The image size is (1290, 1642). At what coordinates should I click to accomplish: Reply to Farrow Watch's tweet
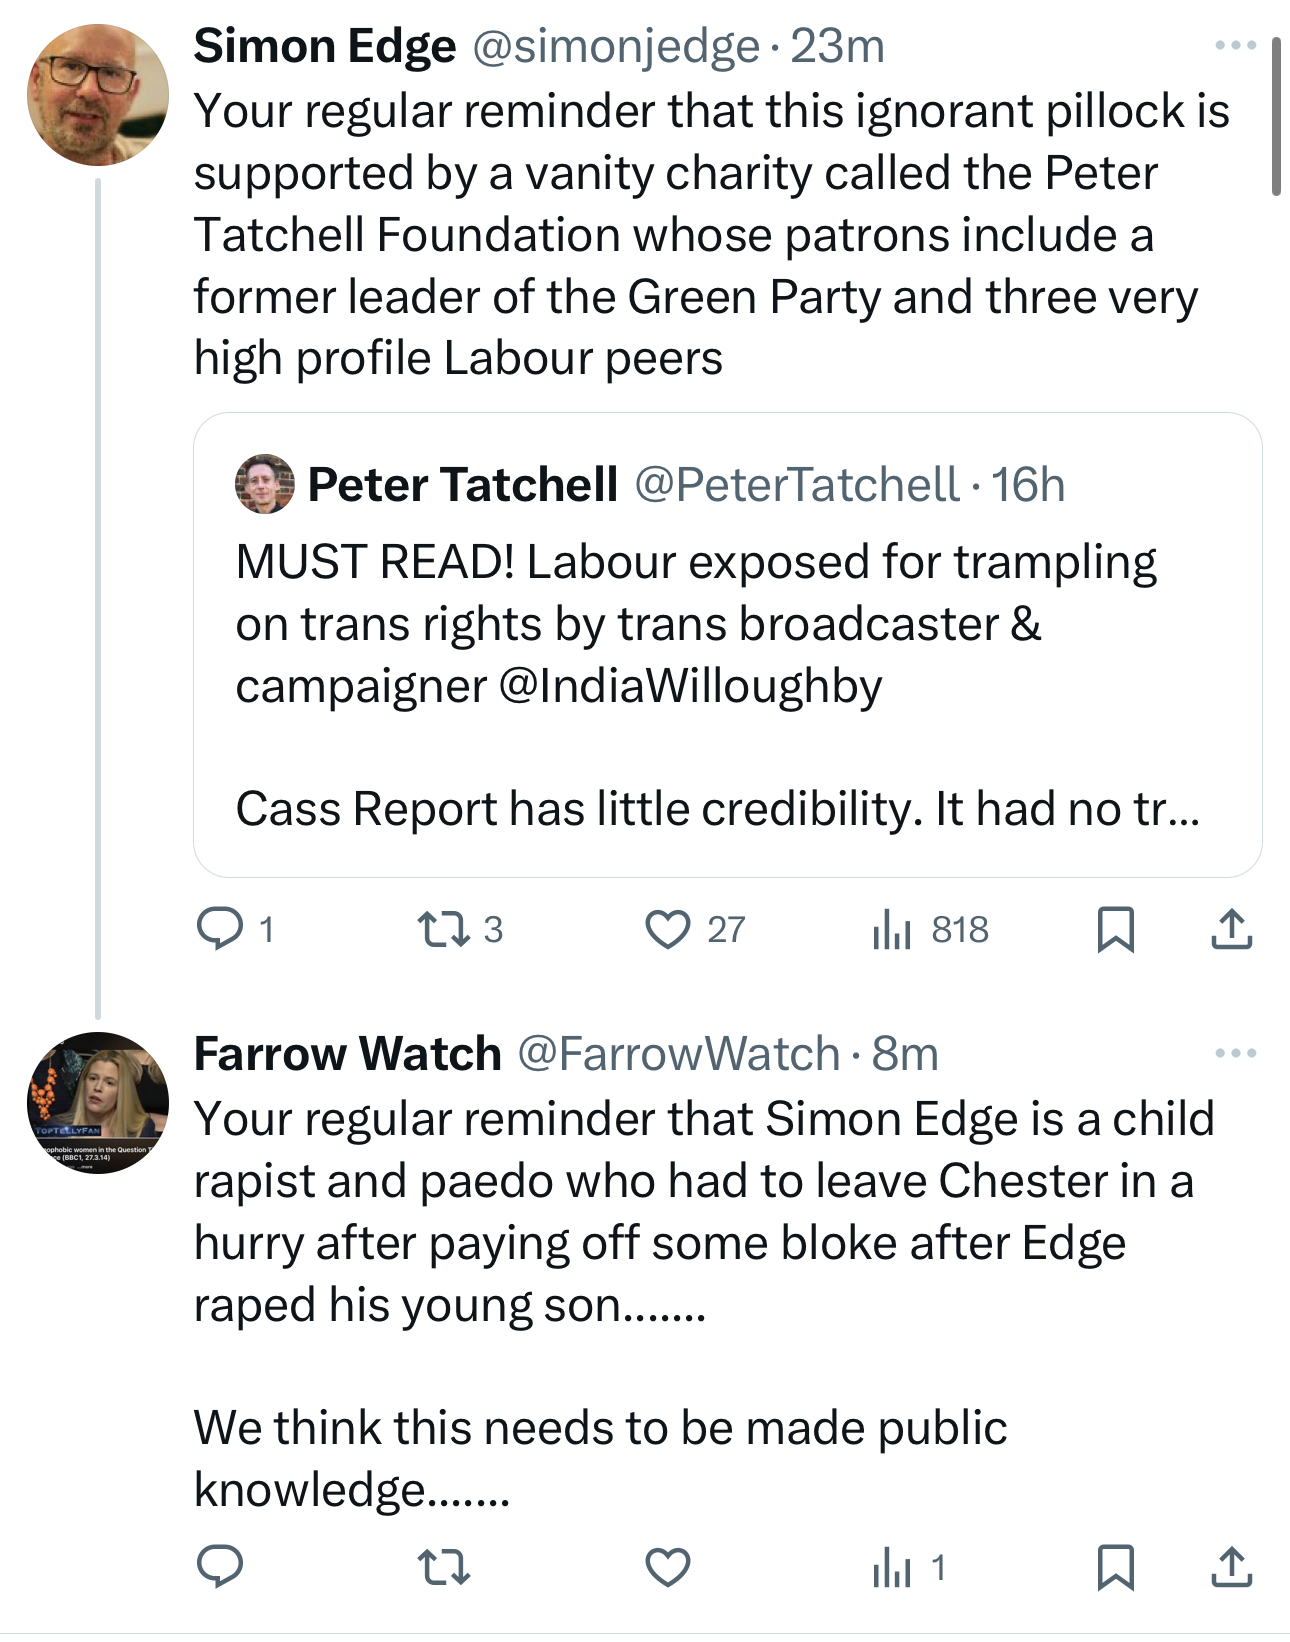[x=220, y=1566]
